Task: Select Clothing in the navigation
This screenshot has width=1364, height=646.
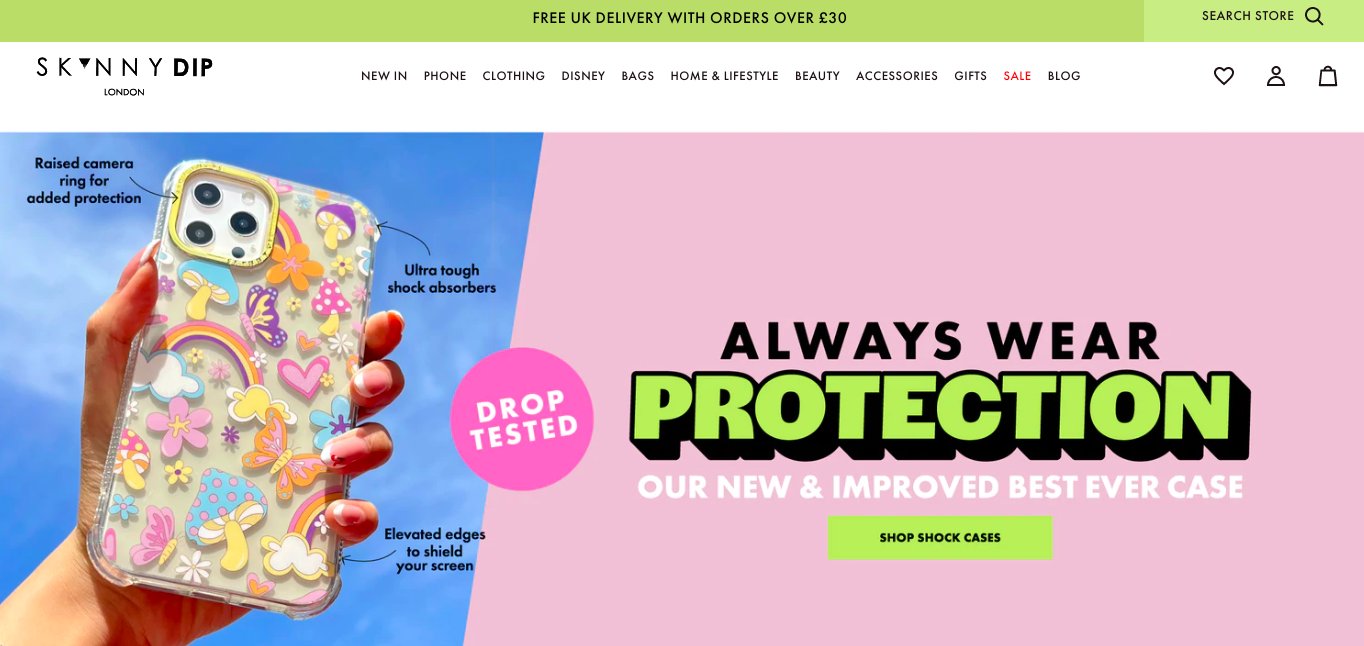Action: click(x=514, y=76)
